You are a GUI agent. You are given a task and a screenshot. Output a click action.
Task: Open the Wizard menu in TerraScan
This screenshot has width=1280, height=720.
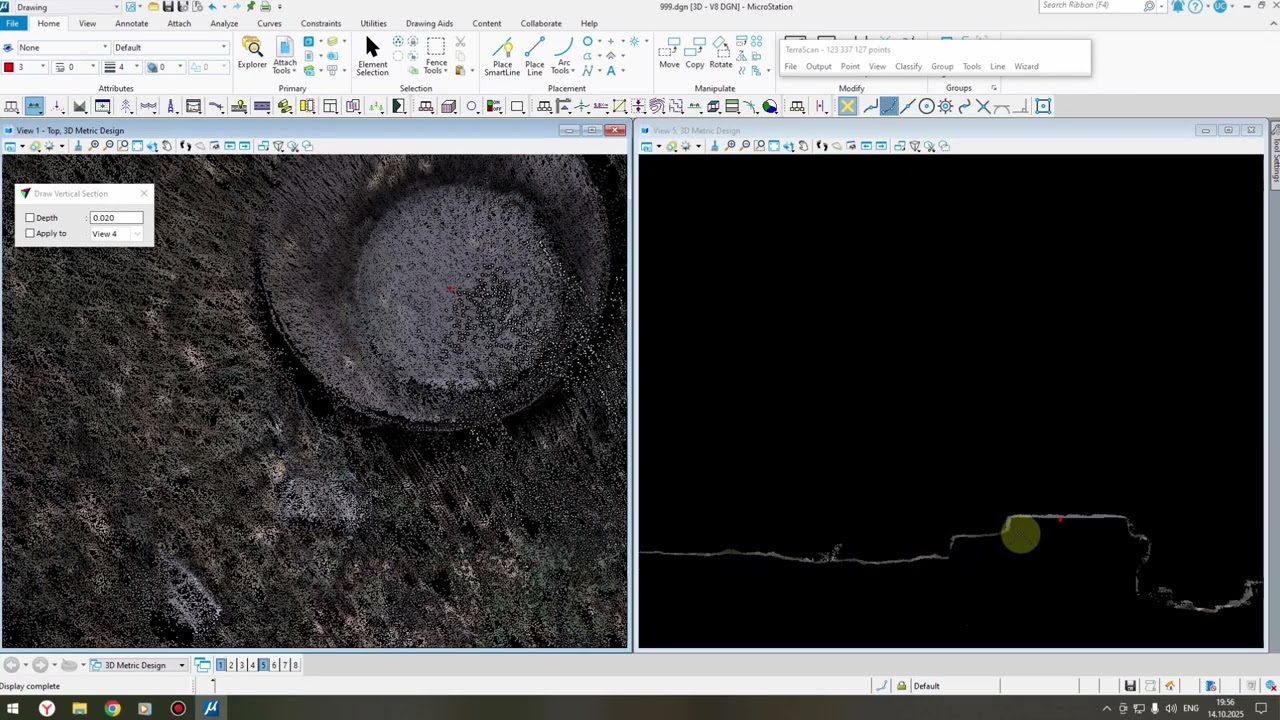[1026, 67]
